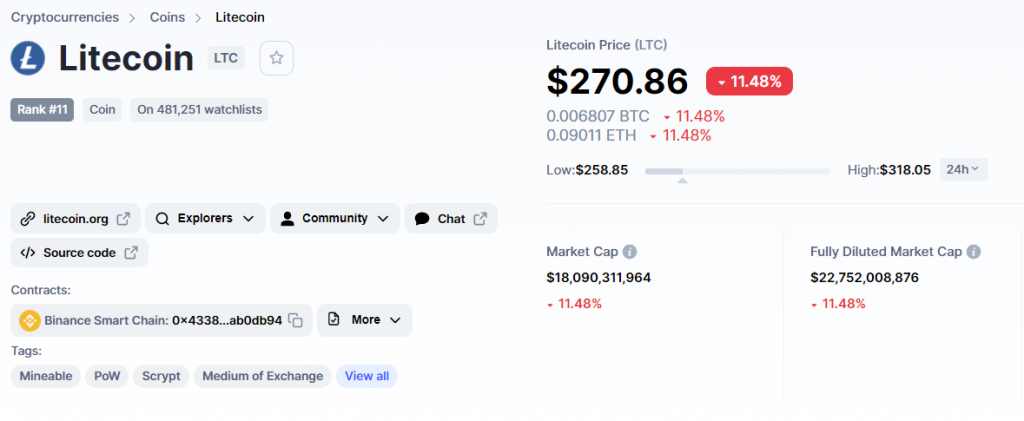Open the Chat external link
This screenshot has width=1024, height=421.
pyautogui.click(x=451, y=218)
